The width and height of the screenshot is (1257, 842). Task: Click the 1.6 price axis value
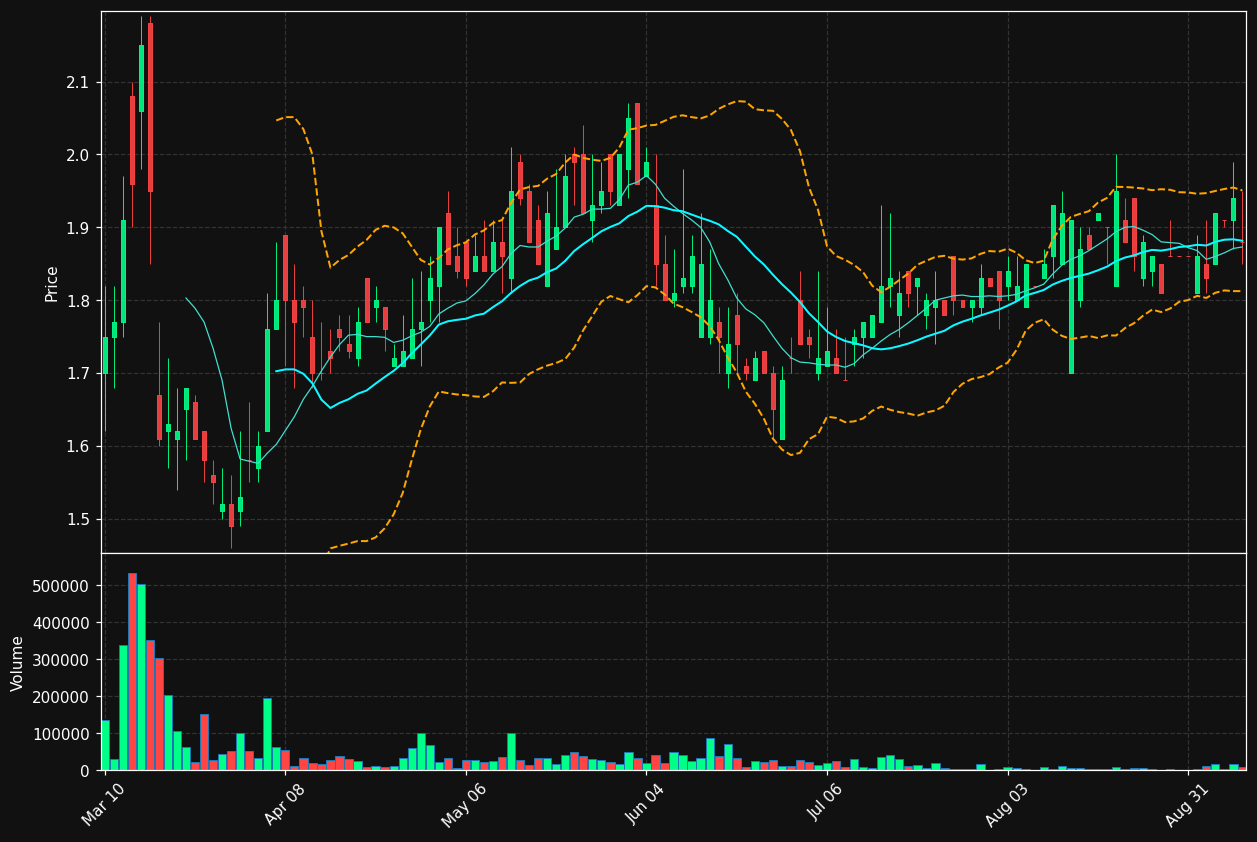coord(78,447)
